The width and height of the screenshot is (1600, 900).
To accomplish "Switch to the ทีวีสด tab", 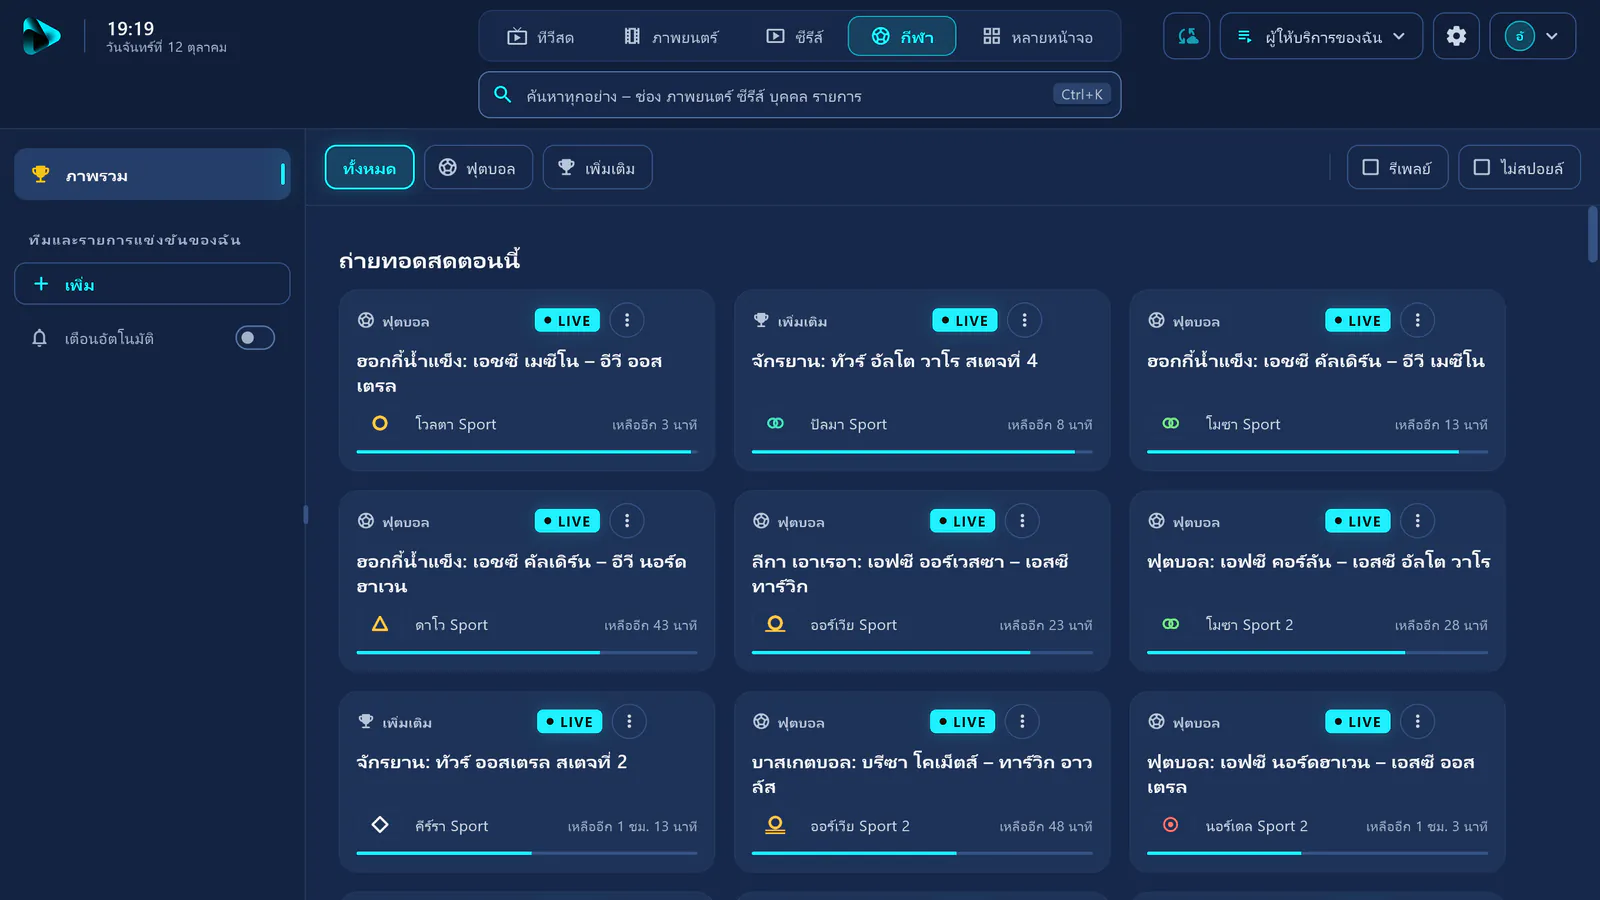I will coord(540,37).
